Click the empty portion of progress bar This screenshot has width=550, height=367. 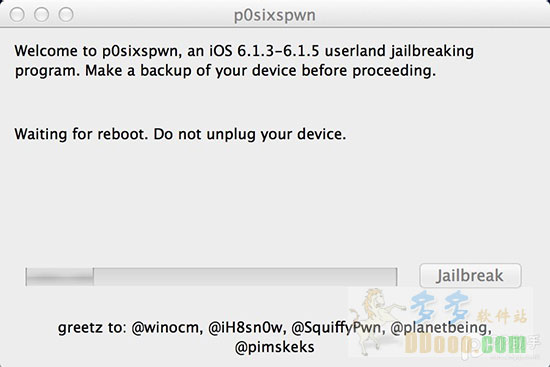coord(245,277)
